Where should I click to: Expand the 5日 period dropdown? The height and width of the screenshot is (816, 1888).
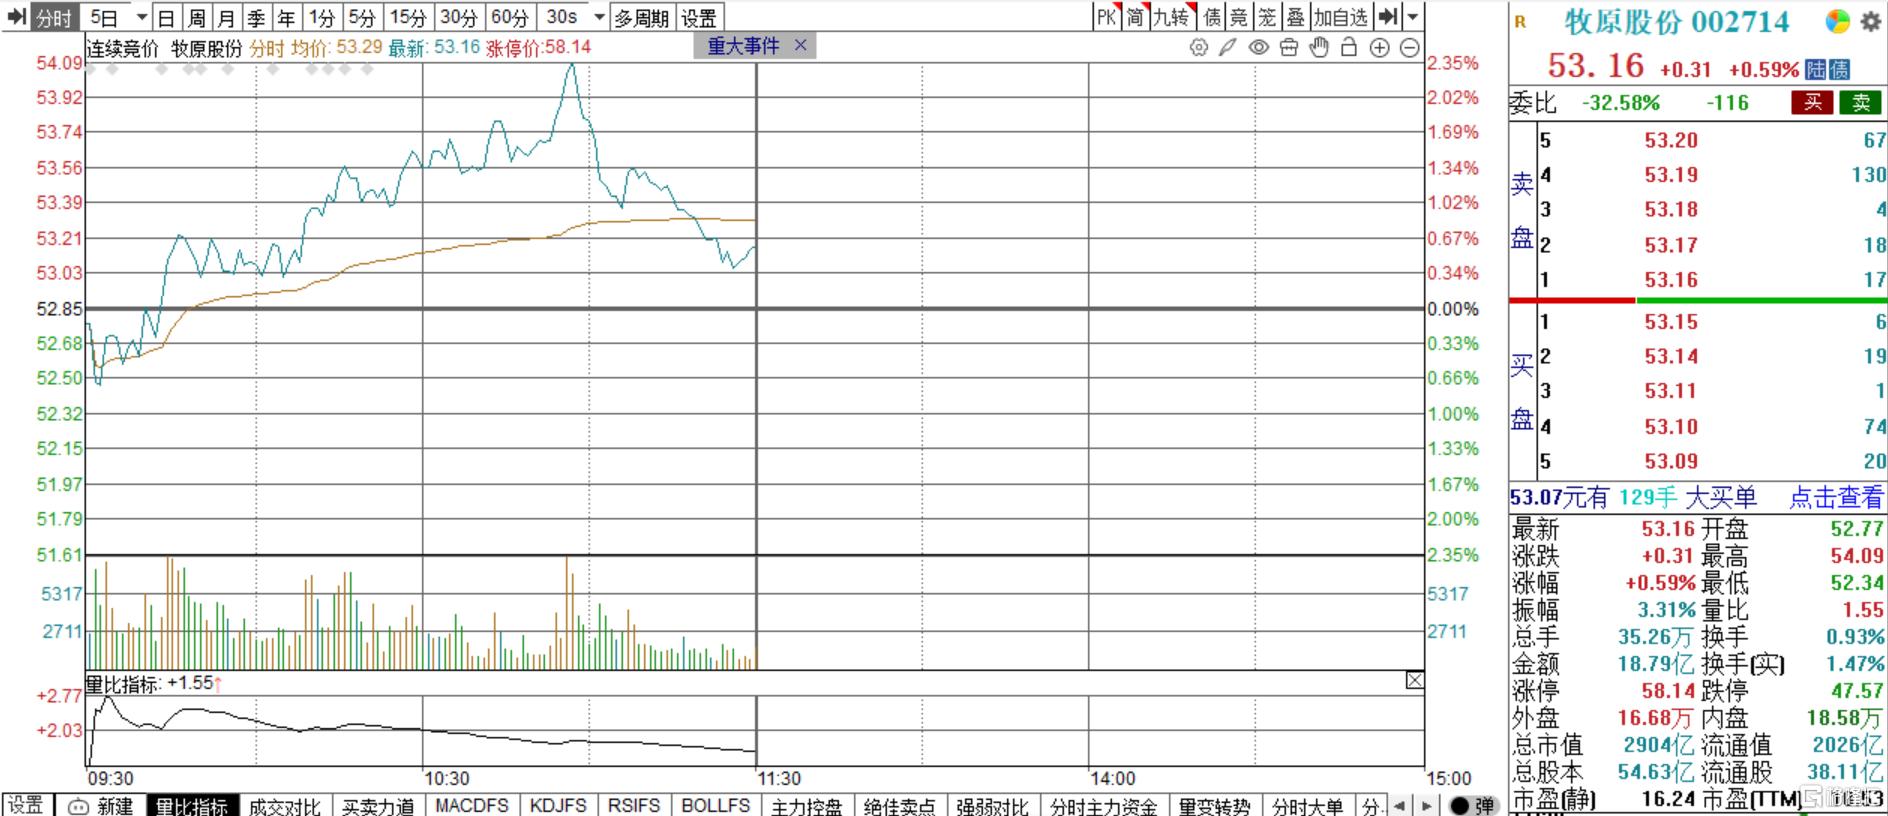(141, 17)
